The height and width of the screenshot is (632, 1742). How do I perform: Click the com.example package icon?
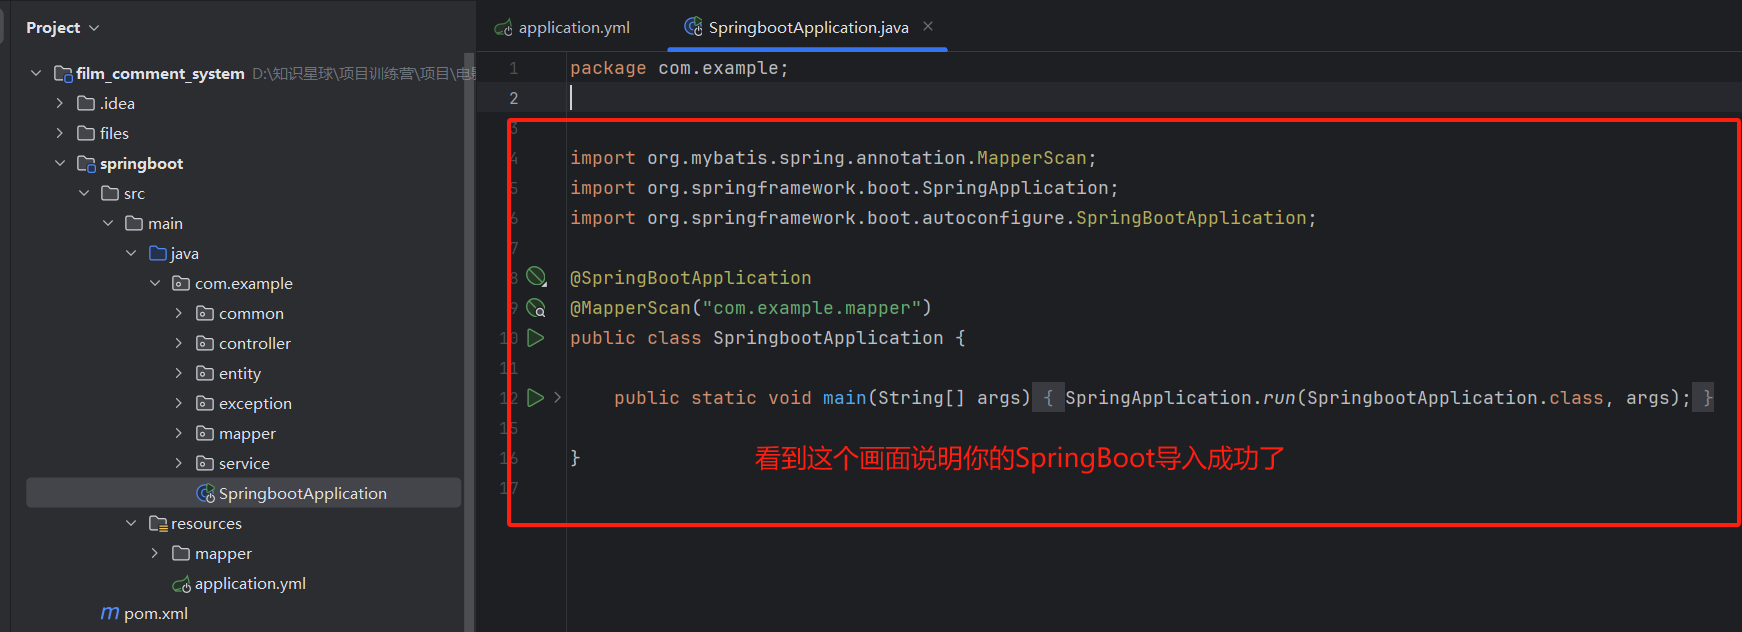pyautogui.click(x=182, y=284)
